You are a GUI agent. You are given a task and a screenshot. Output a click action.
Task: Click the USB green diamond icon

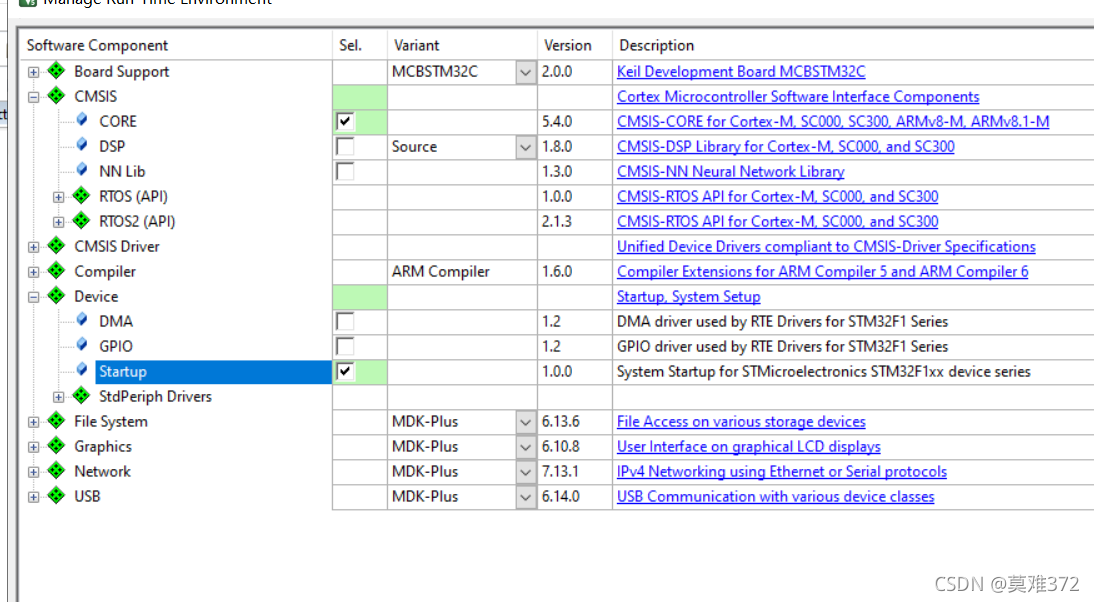(57, 496)
